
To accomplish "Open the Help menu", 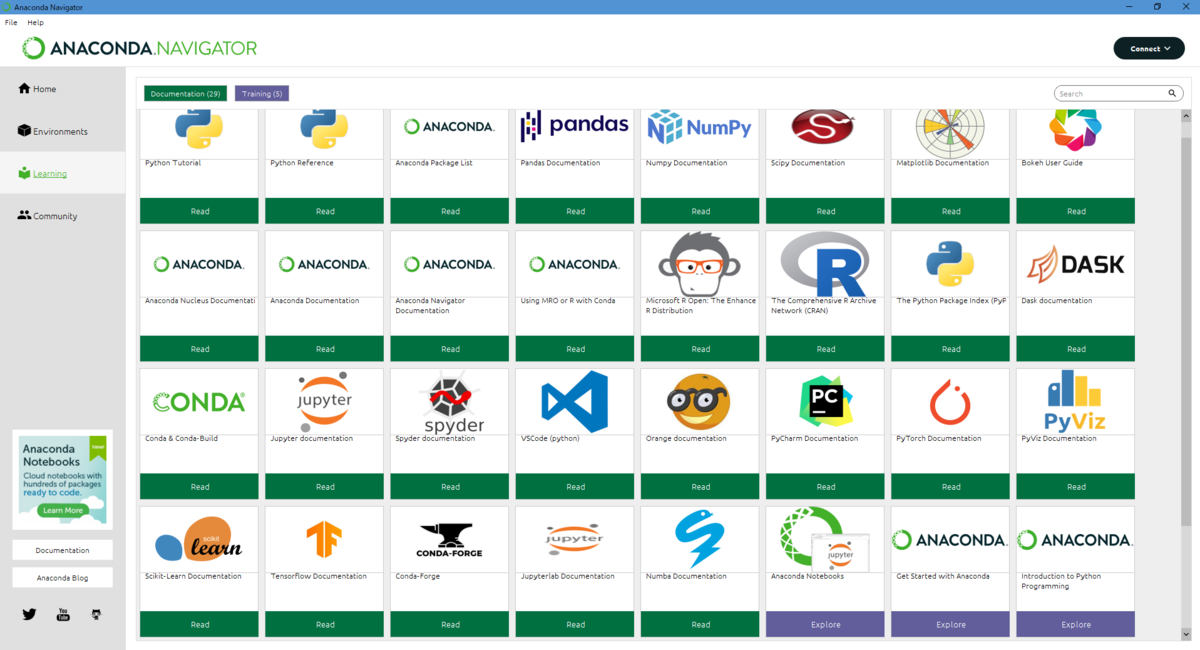I will click(x=36, y=22).
